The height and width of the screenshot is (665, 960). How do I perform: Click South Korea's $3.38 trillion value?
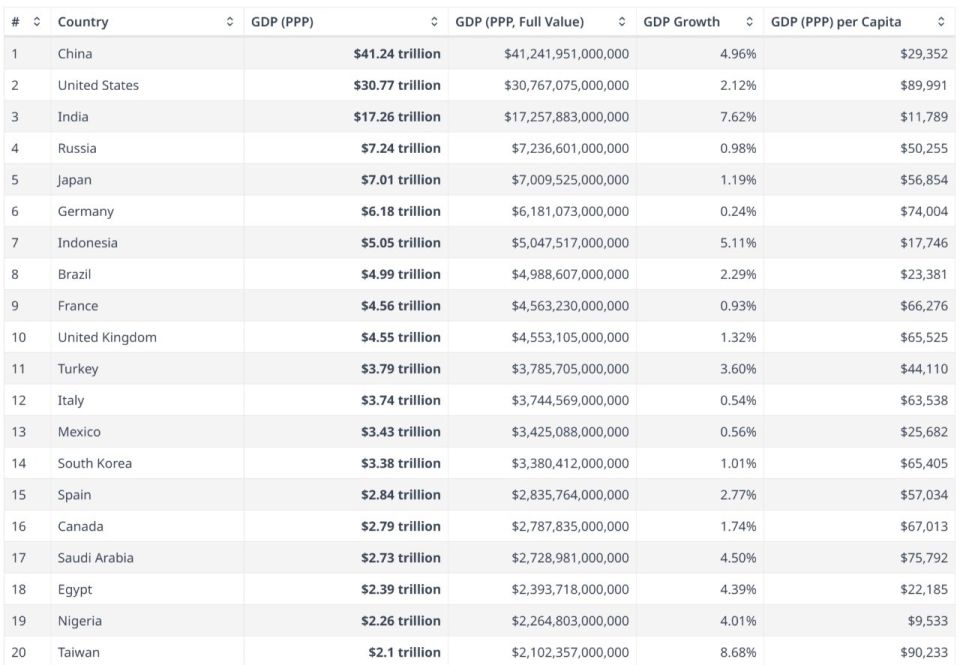coord(400,463)
